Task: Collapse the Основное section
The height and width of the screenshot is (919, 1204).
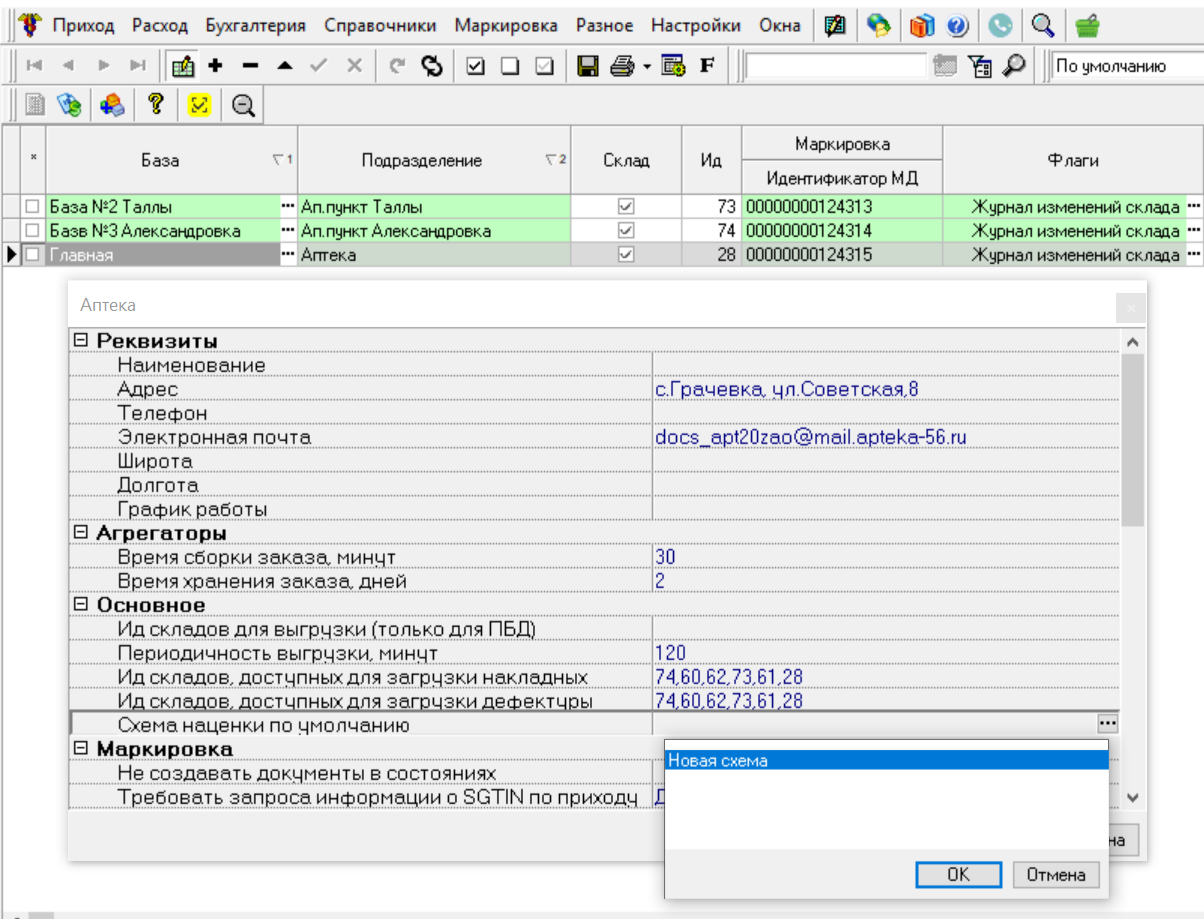Action: click(81, 605)
